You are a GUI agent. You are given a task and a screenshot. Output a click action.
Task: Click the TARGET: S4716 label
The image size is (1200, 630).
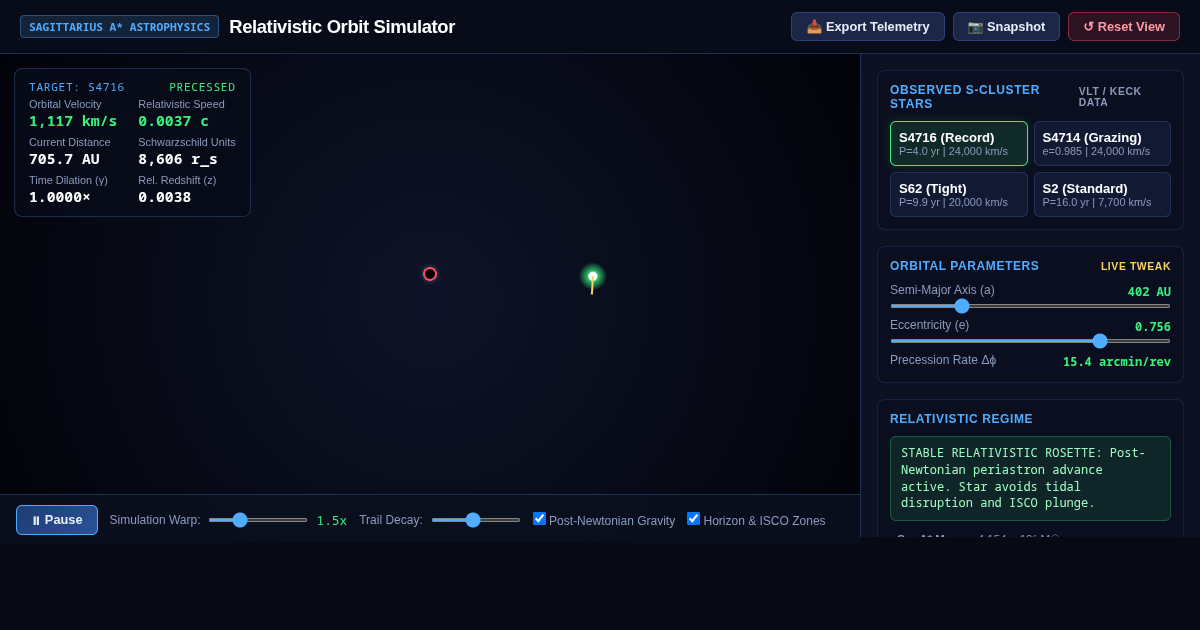pyautogui.click(x=77, y=87)
